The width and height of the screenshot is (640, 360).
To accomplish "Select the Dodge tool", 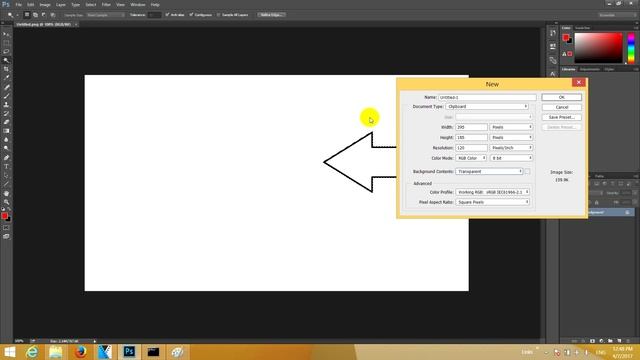I will (6, 149).
